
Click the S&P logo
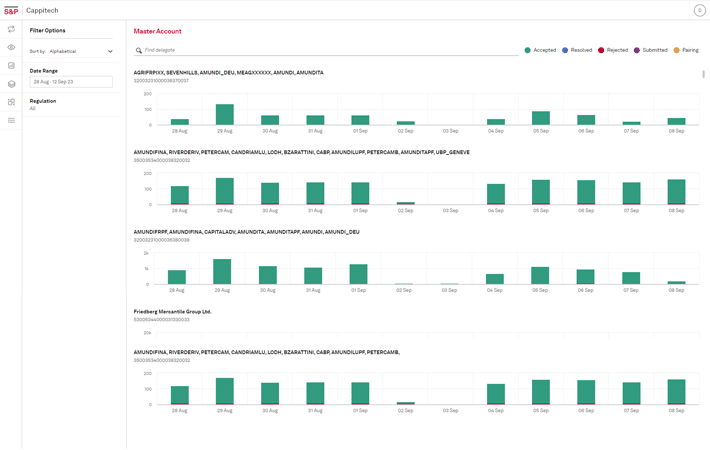[x=11, y=10]
